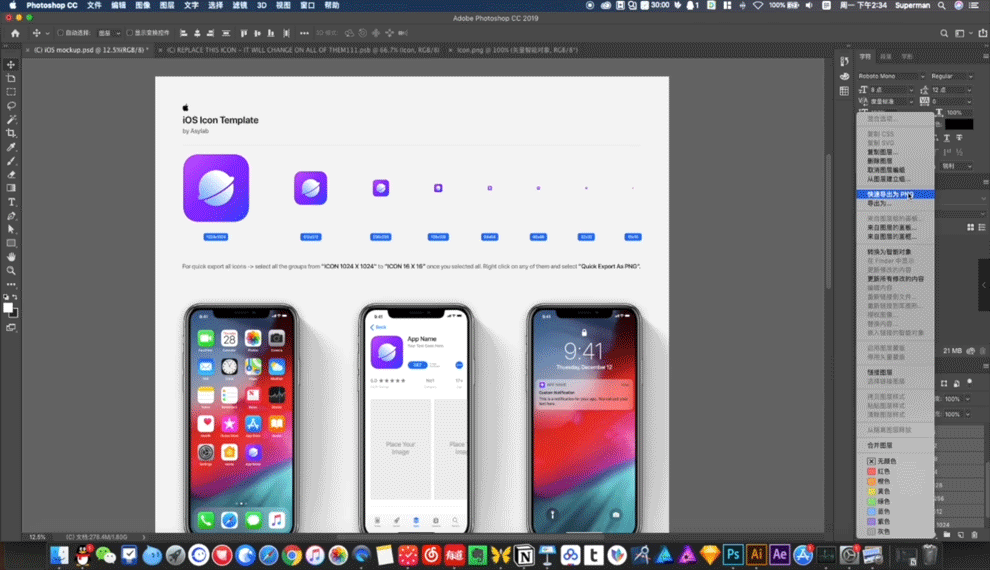Toggle strikethrough text style in Character panel
Screen dimensions: 990x570
coord(959,138)
